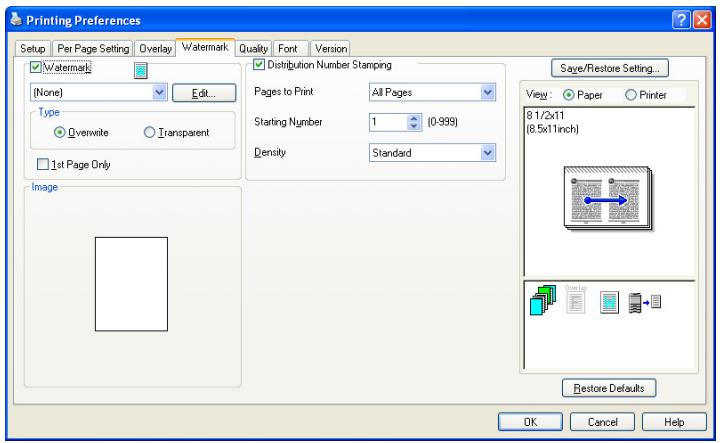Click the Edit... button
The width and height of the screenshot is (720, 443).
pyautogui.click(x=204, y=93)
